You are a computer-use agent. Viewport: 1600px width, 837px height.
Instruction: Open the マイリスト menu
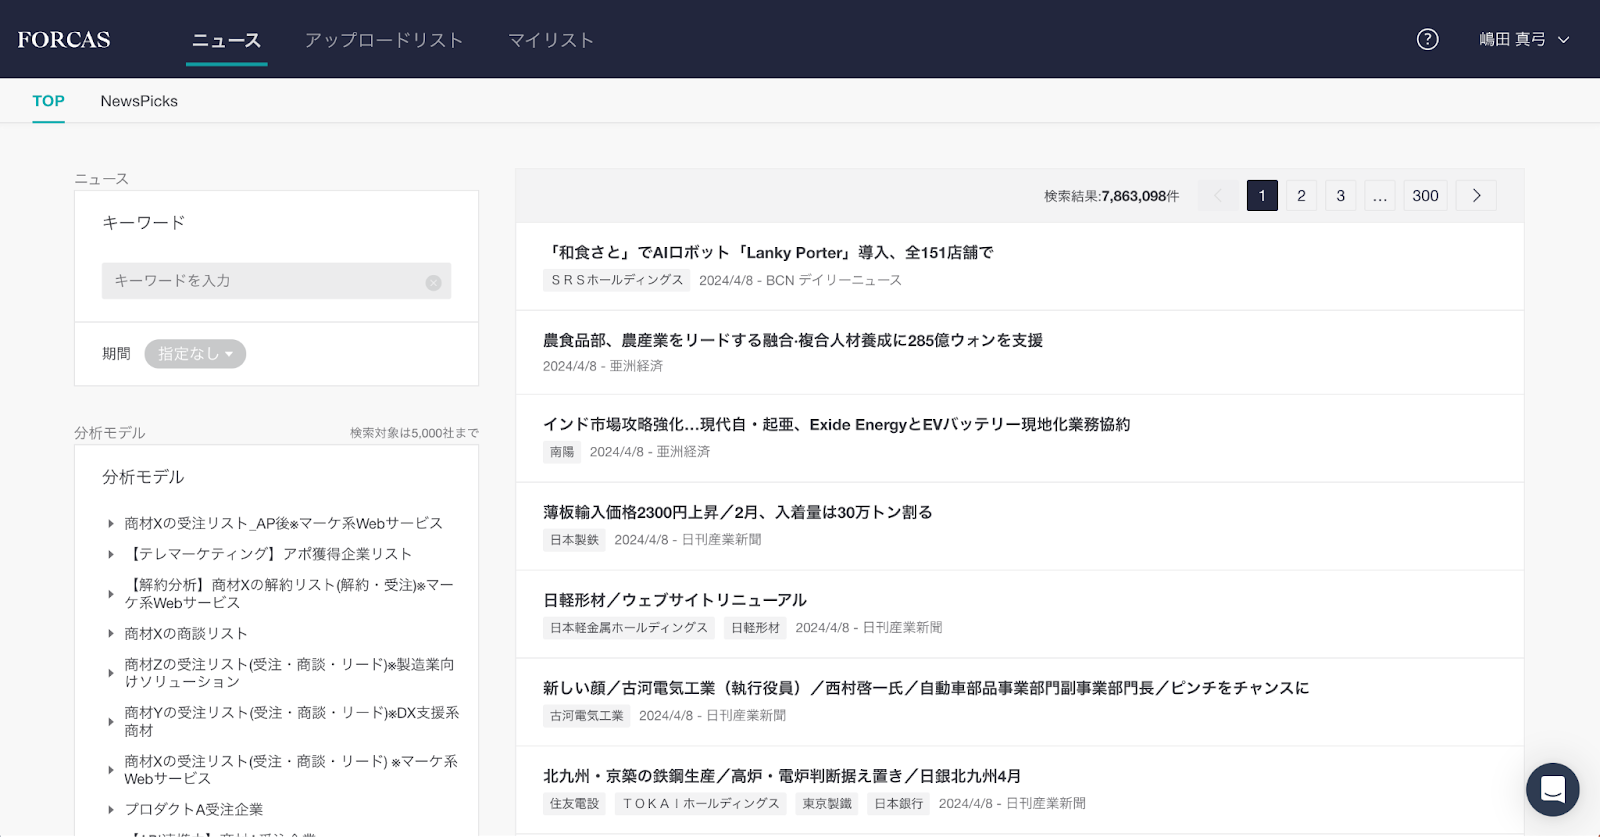click(551, 40)
